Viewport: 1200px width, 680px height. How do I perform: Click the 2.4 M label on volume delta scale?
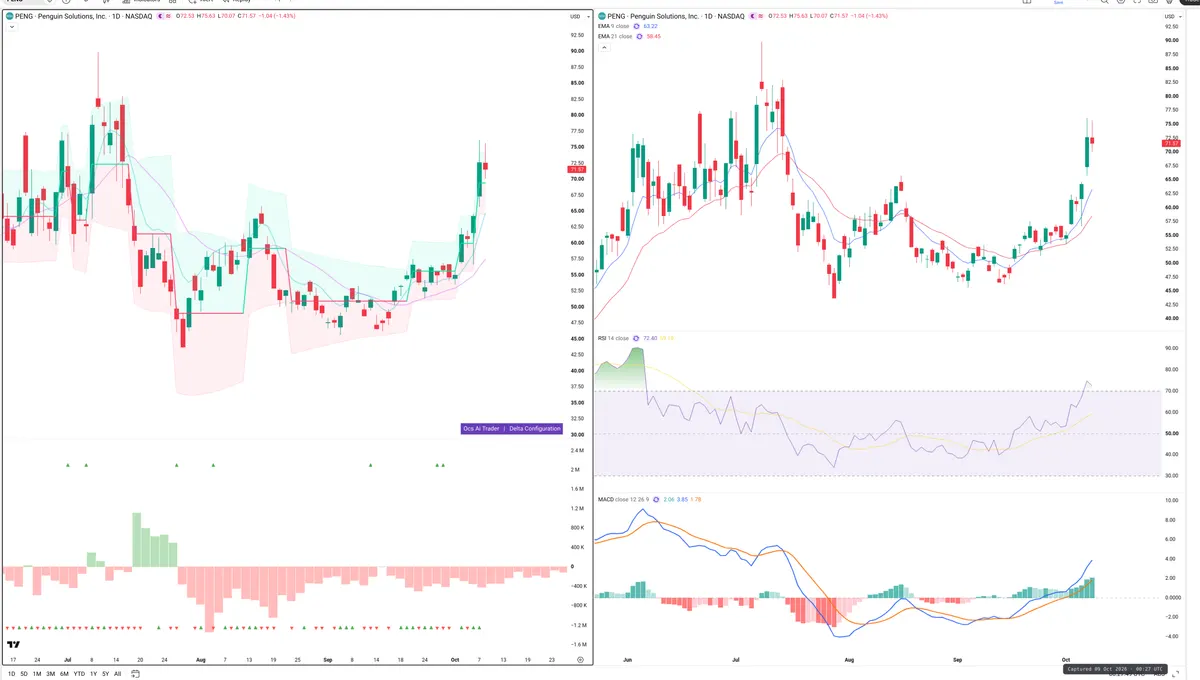pyautogui.click(x=577, y=451)
